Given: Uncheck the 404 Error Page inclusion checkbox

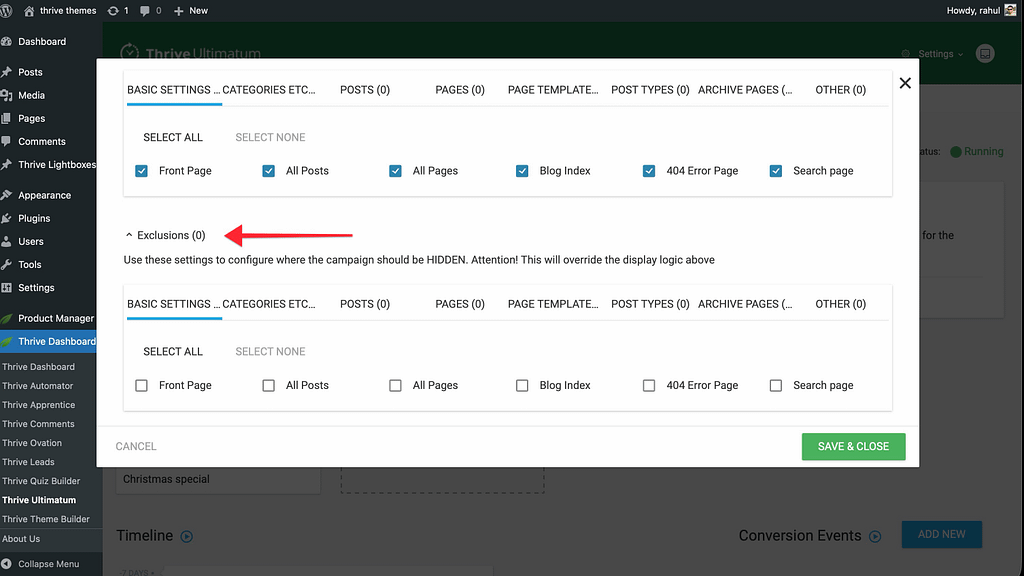Looking at the screenshot, I should tap(649, 171).
